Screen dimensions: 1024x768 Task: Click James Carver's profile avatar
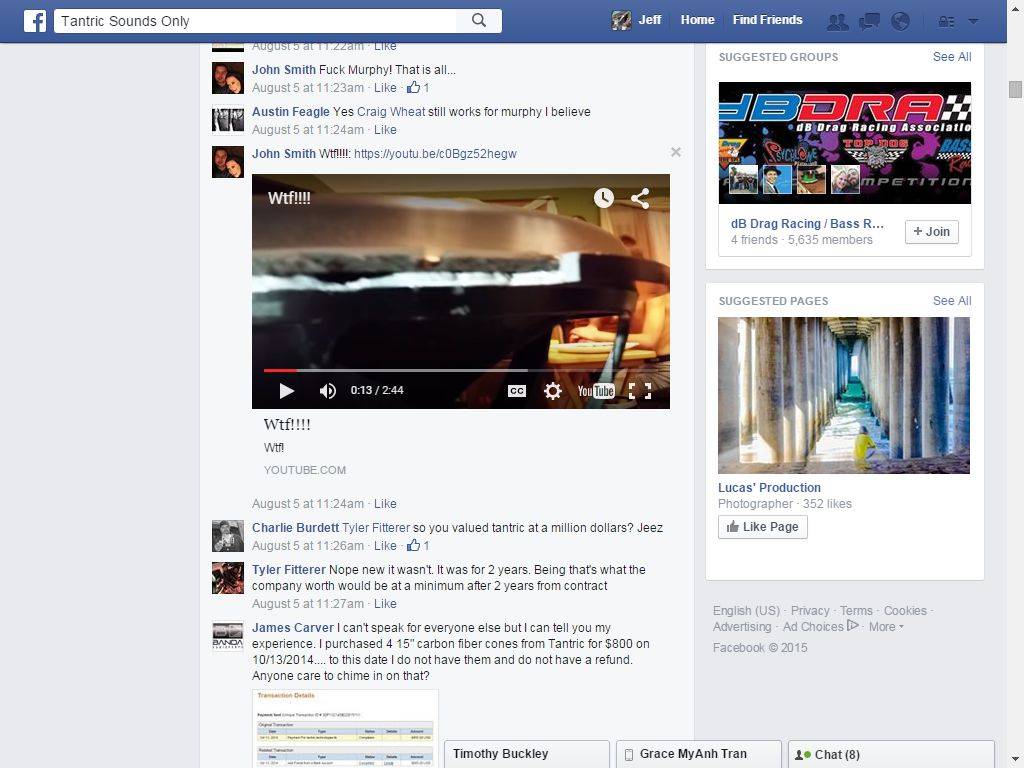(228, 636)
